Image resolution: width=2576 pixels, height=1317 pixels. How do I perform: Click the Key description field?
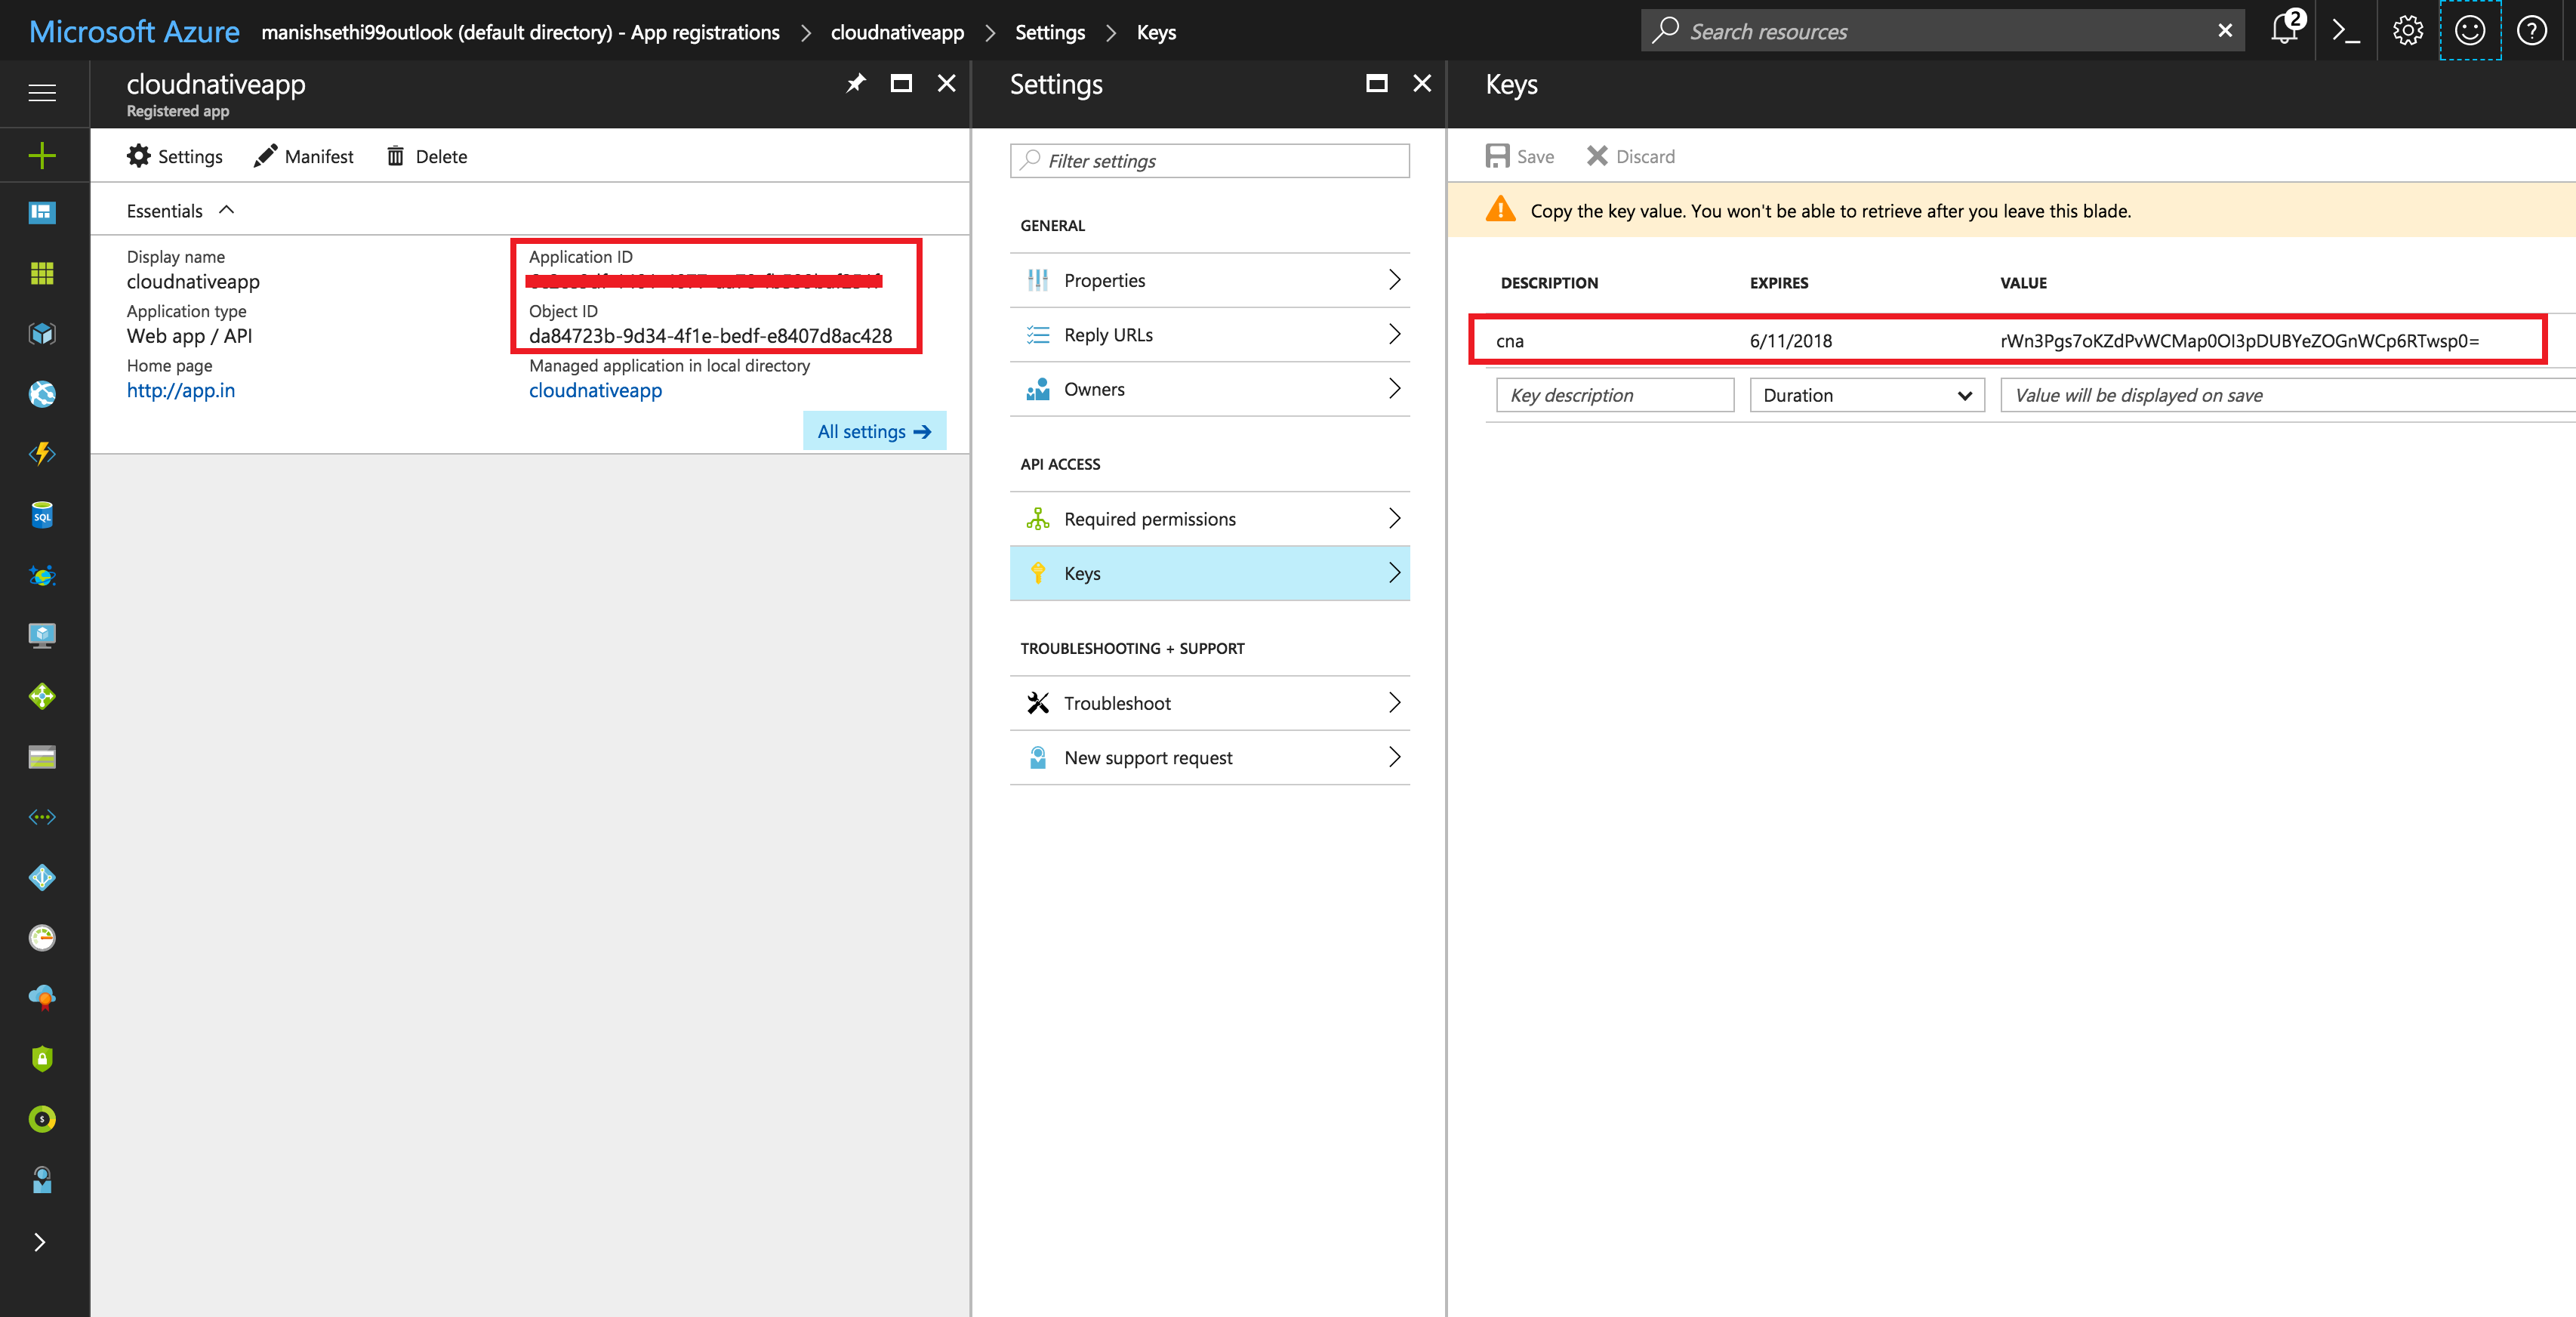point(1614,395)
